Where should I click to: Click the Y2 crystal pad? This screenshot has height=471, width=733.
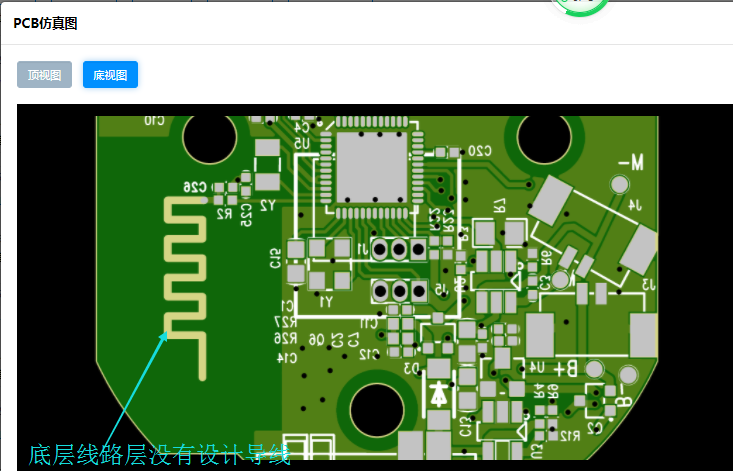tap(267, 179)
